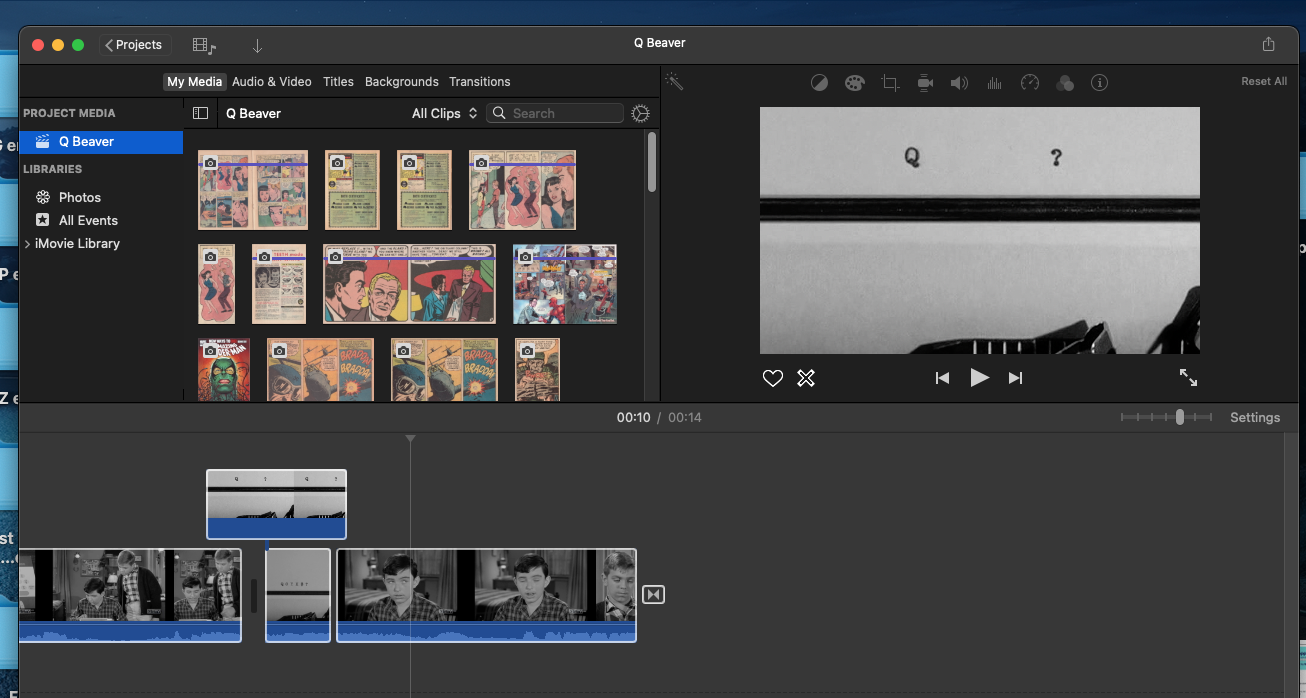Select All Events library

click(88, 221)
